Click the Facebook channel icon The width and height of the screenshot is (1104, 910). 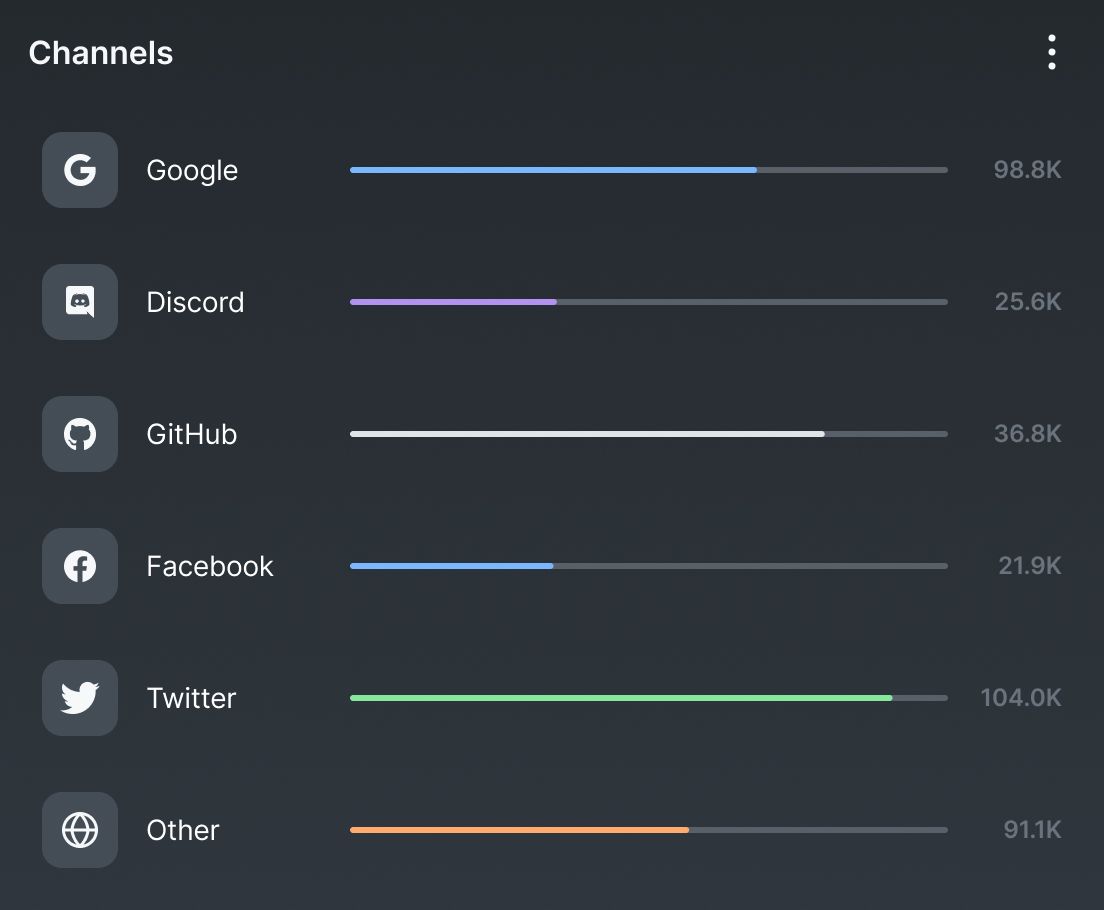tap(80, 566)
